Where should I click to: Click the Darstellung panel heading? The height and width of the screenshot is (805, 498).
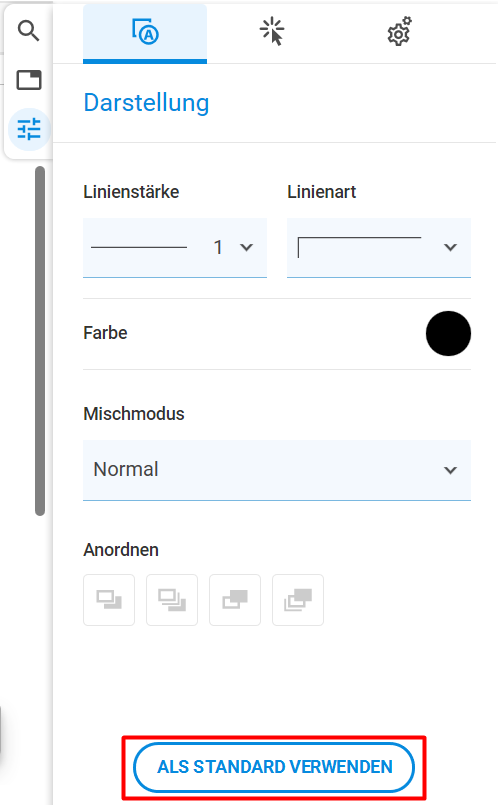146,103
